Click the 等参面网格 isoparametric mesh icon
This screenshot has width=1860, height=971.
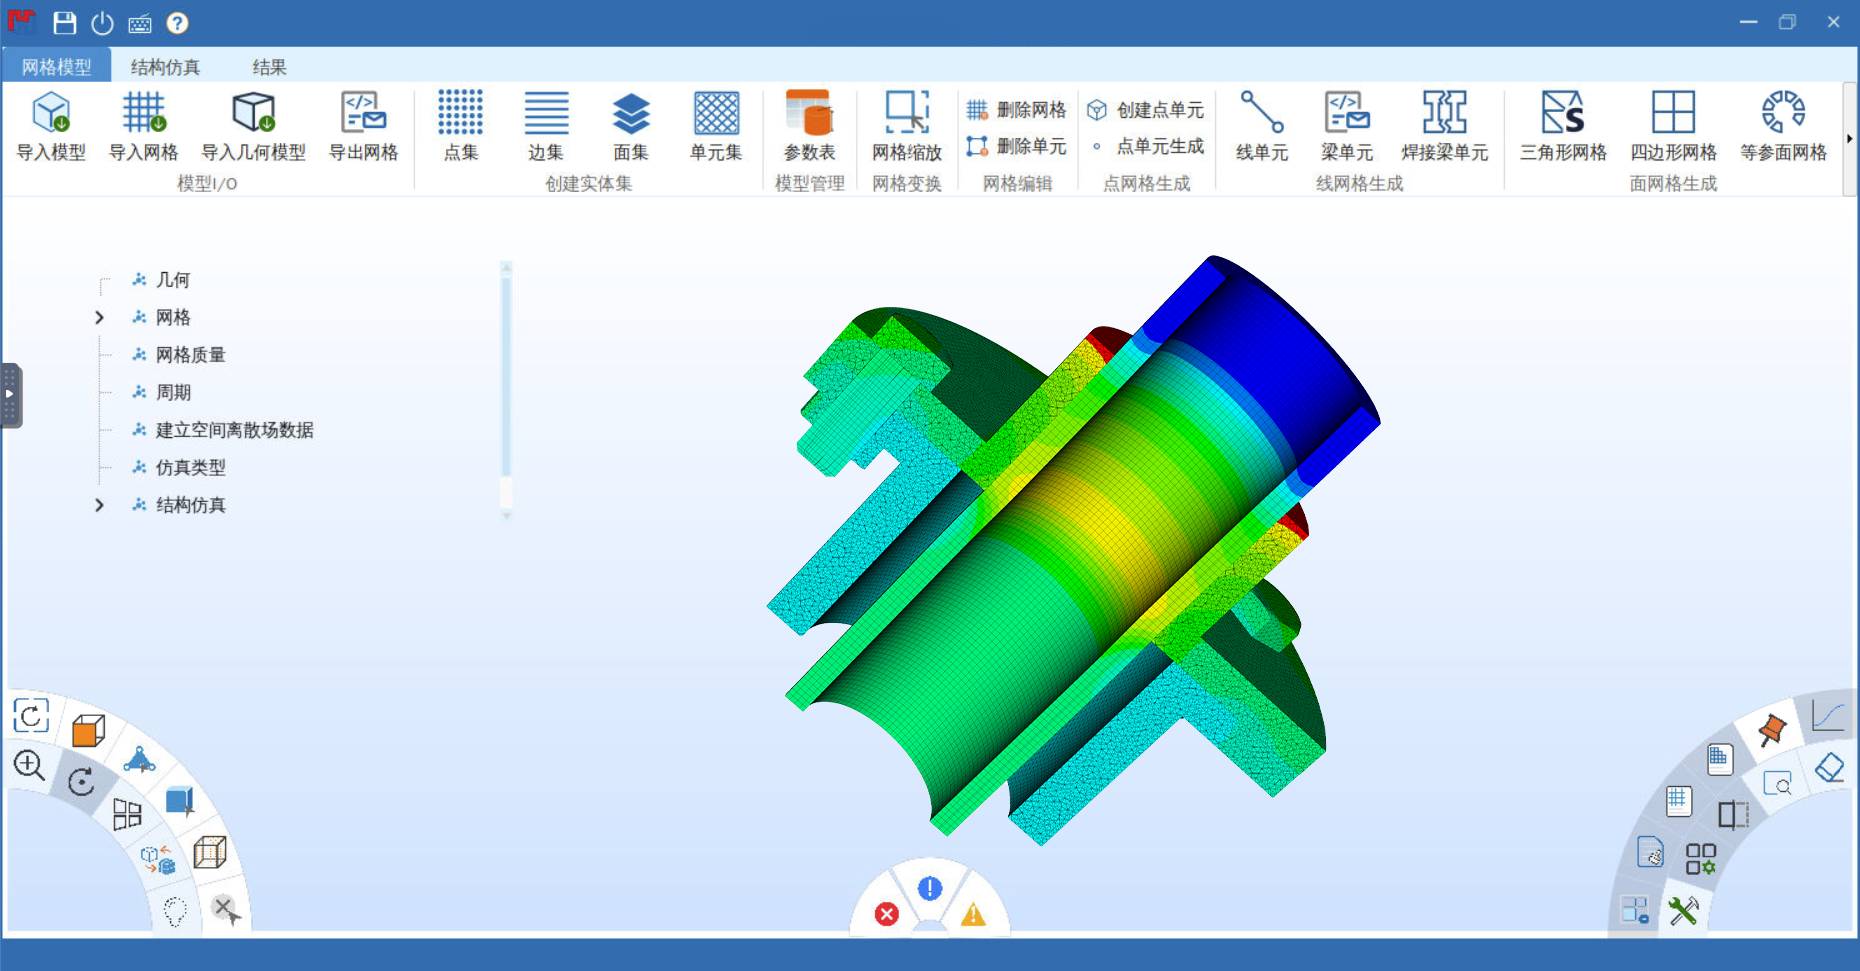pyautogui.click(x=1782, y=112)
